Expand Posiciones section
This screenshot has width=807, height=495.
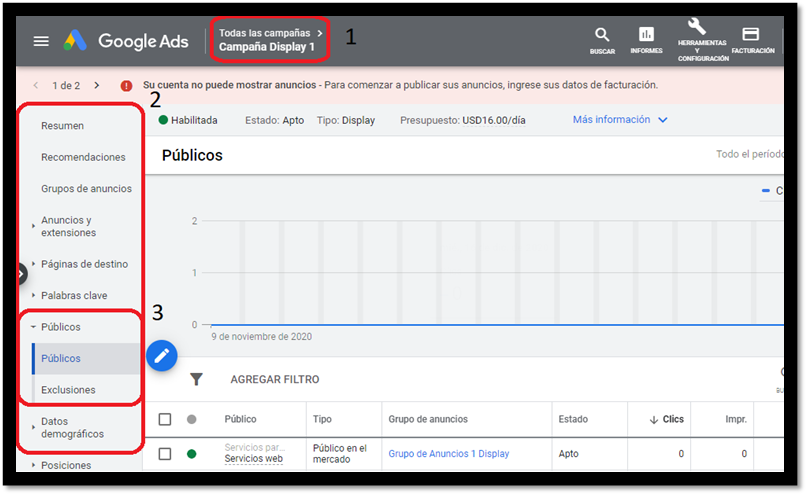point(33,465)
